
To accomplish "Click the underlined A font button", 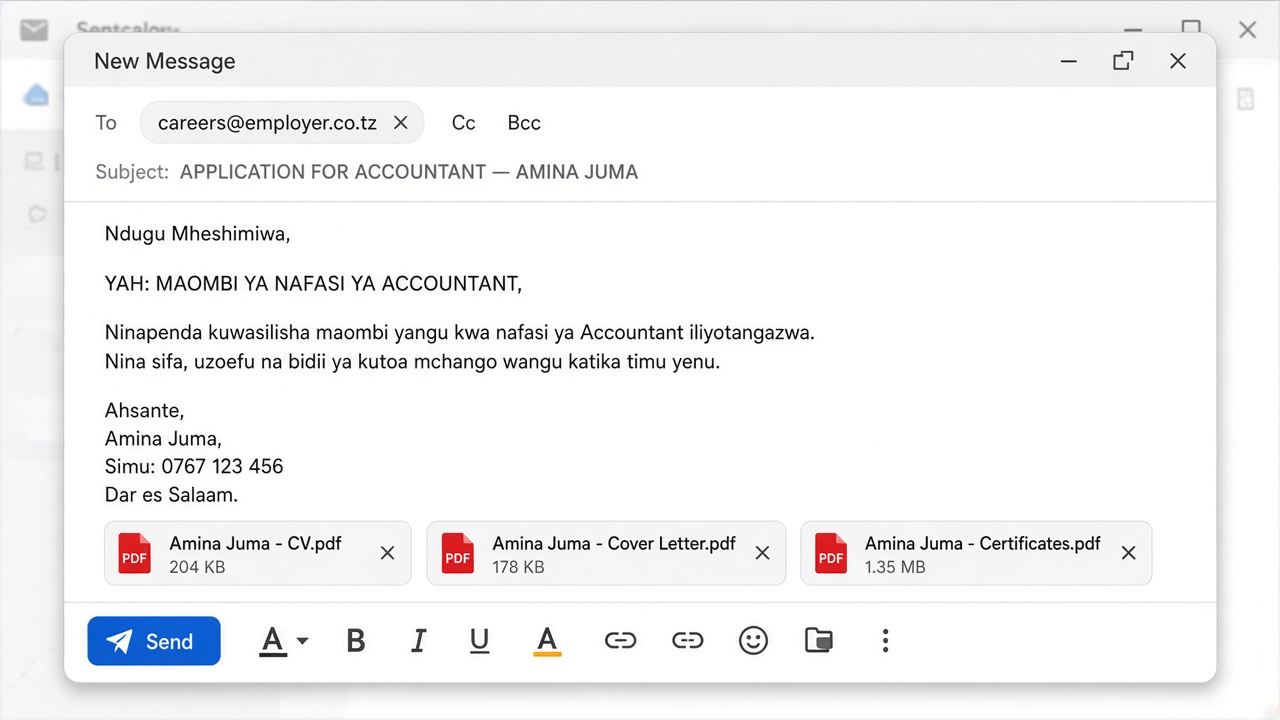I will [273, 641].
